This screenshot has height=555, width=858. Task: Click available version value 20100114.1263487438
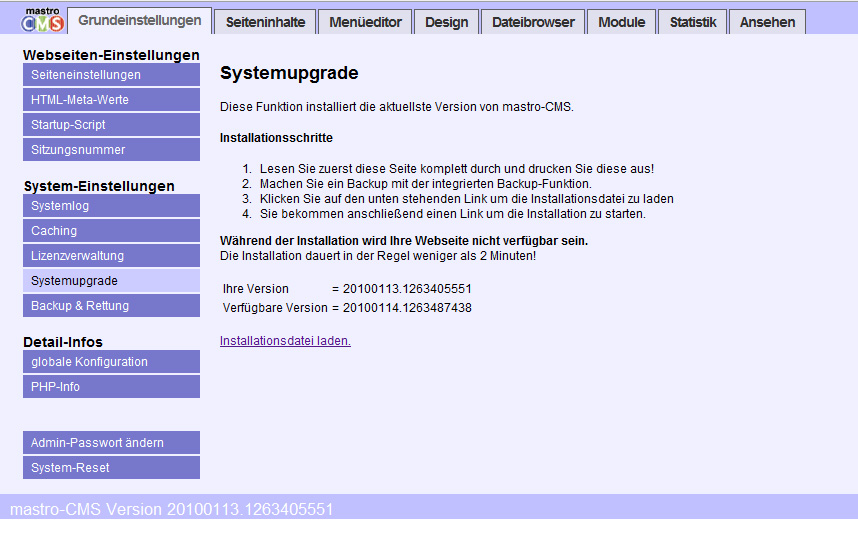[407, 308]
